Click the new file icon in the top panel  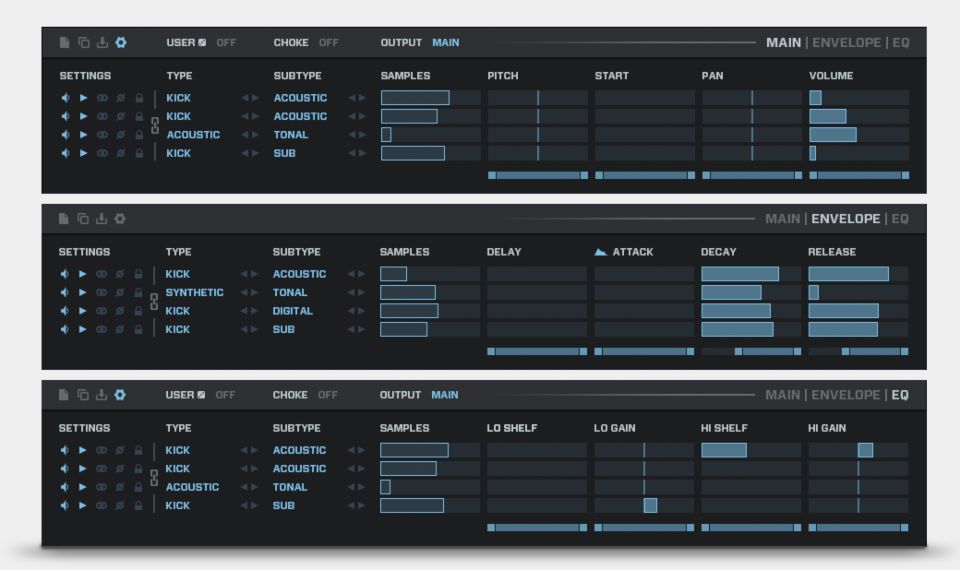(x=66, y=42)
